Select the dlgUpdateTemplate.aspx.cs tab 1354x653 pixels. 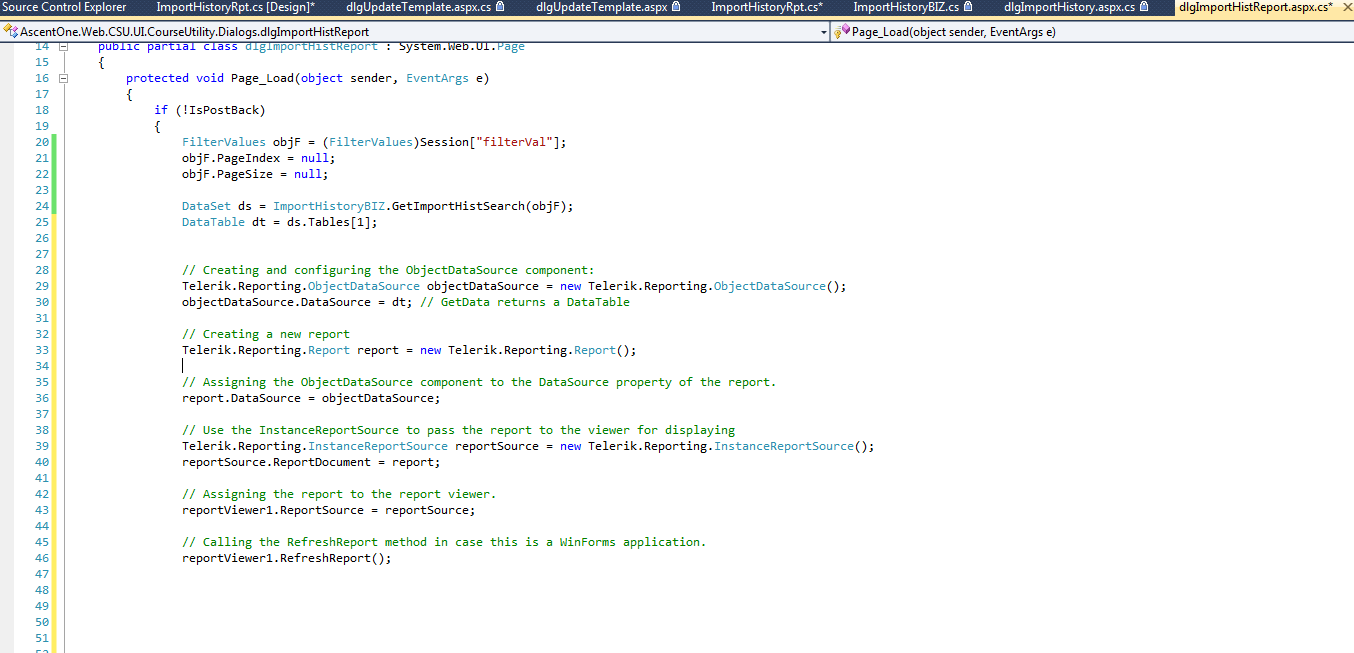click(418, 7)
